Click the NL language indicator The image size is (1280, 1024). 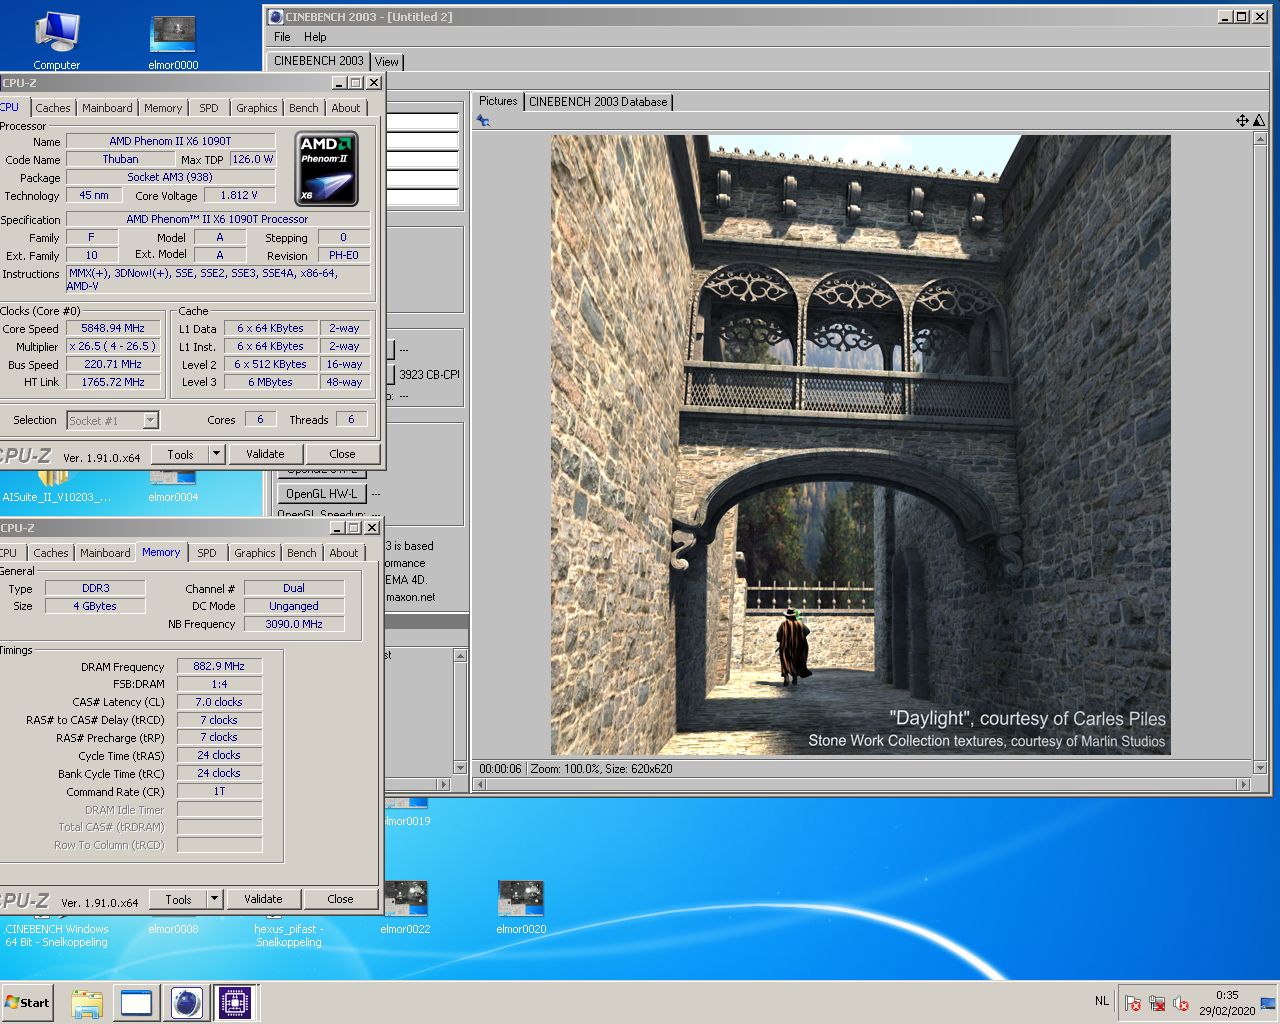pos(1101,1001)
